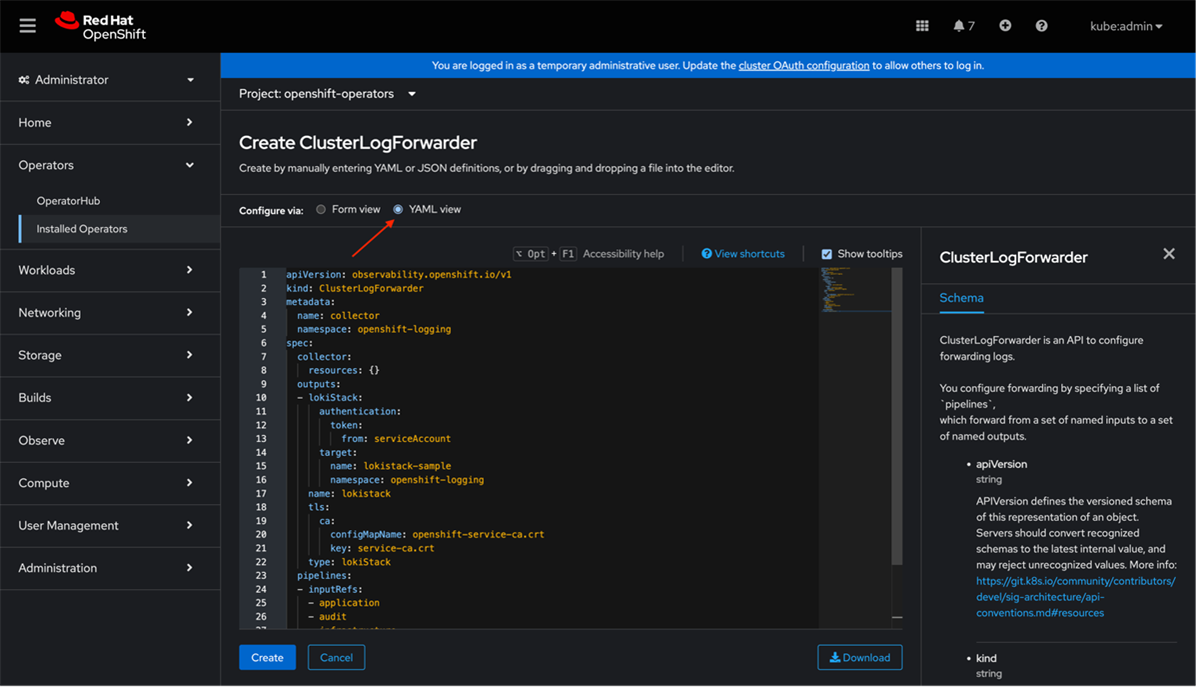This screenshot has width=1200, height=688.
Task: Open the notifications bell showing 7
Action: [x=964, y=26]
